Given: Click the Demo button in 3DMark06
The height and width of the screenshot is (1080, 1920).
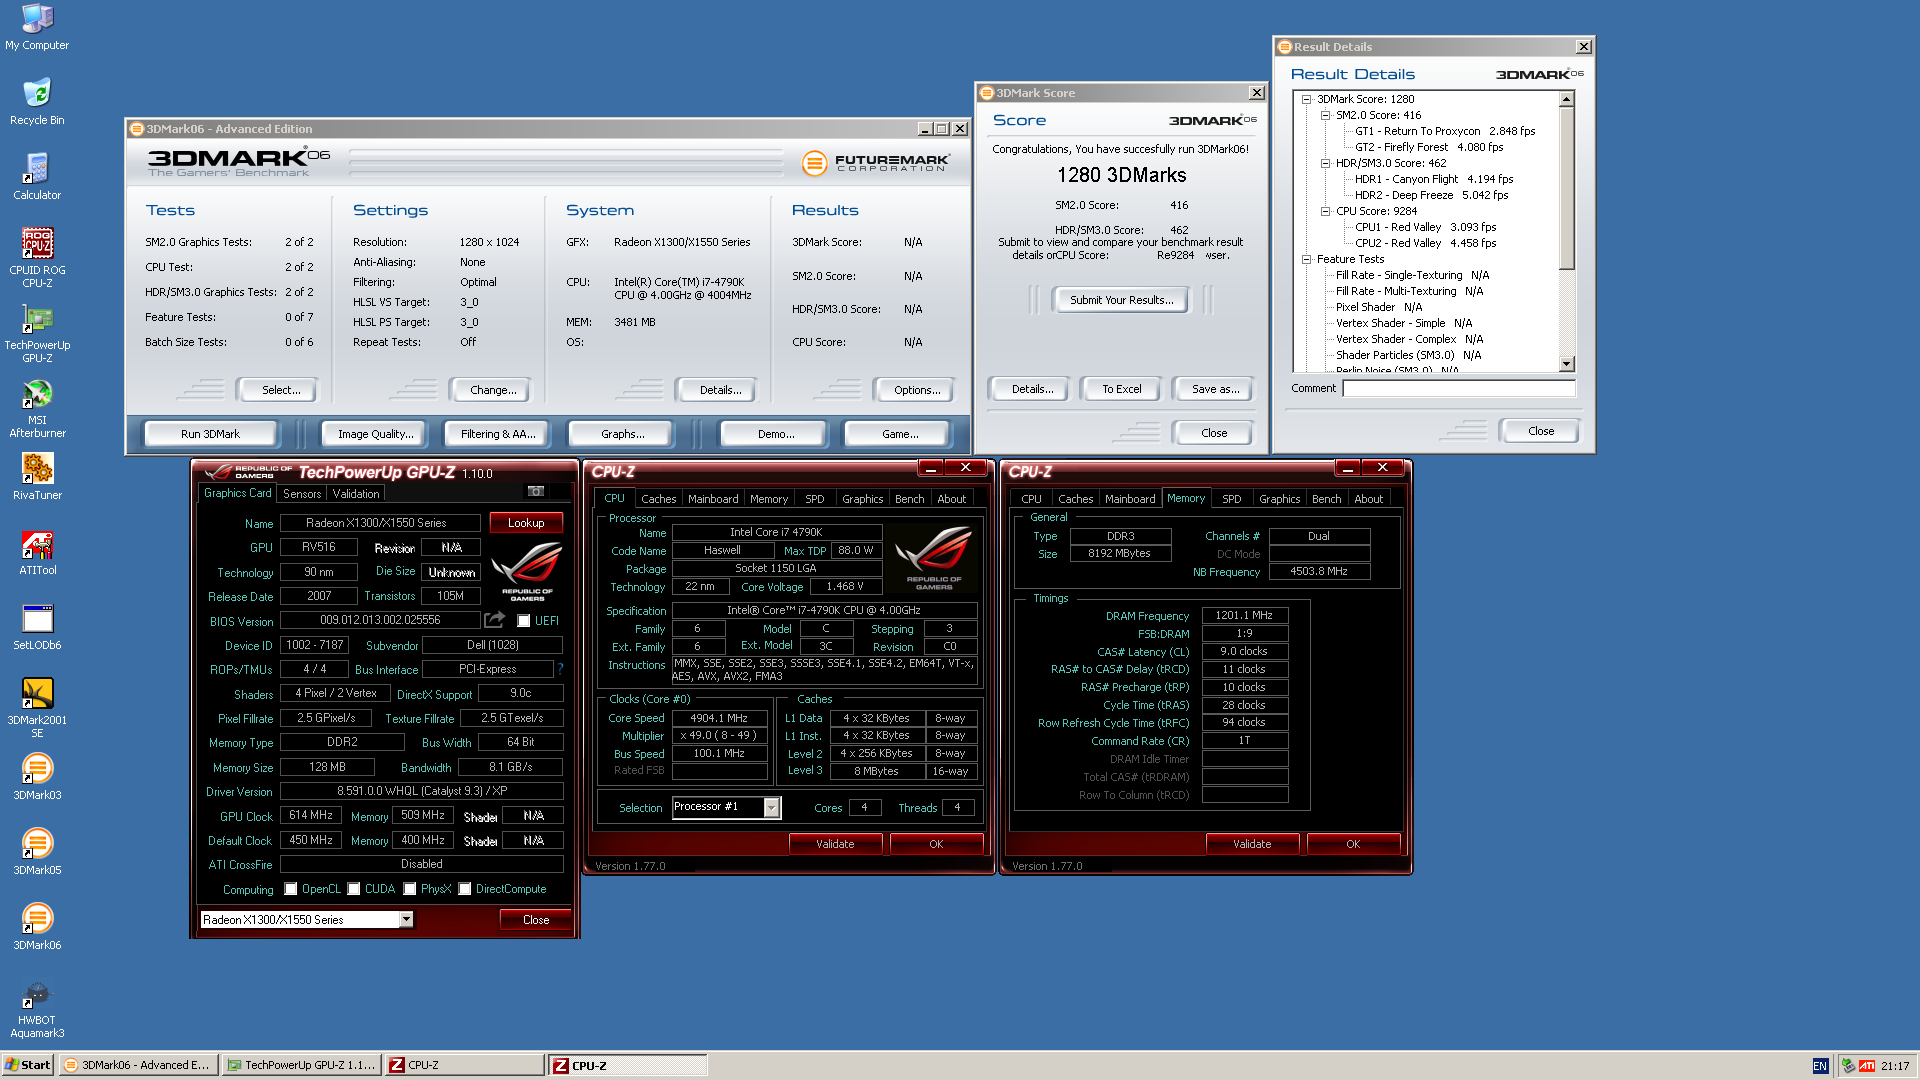Looking at the screenshot, I should point(775,434).
